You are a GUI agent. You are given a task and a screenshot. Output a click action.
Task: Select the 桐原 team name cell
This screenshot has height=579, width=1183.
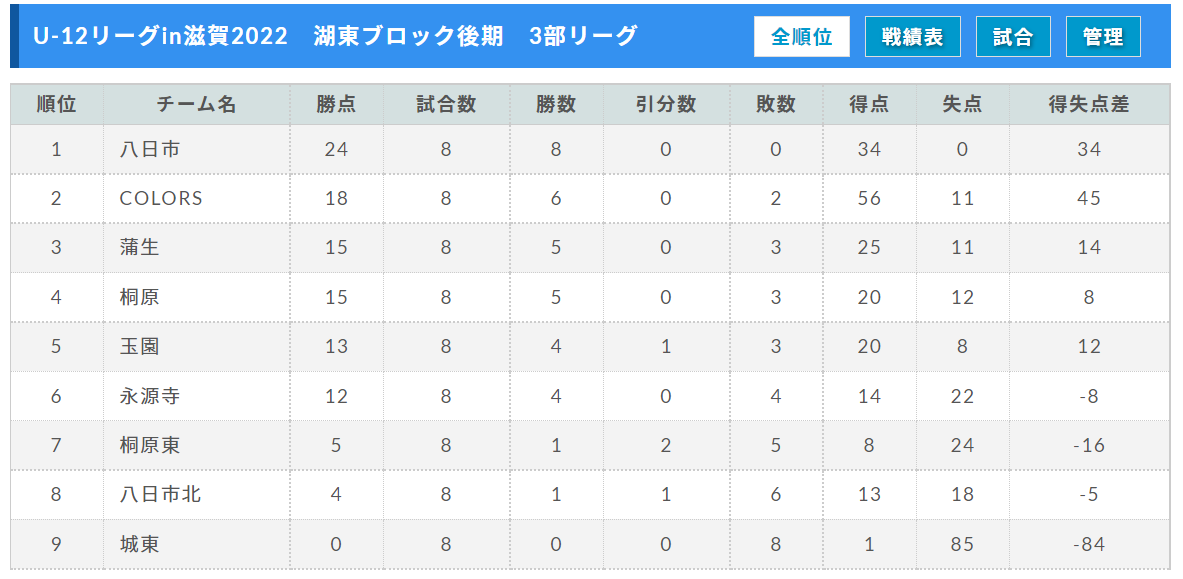point(197,297)
